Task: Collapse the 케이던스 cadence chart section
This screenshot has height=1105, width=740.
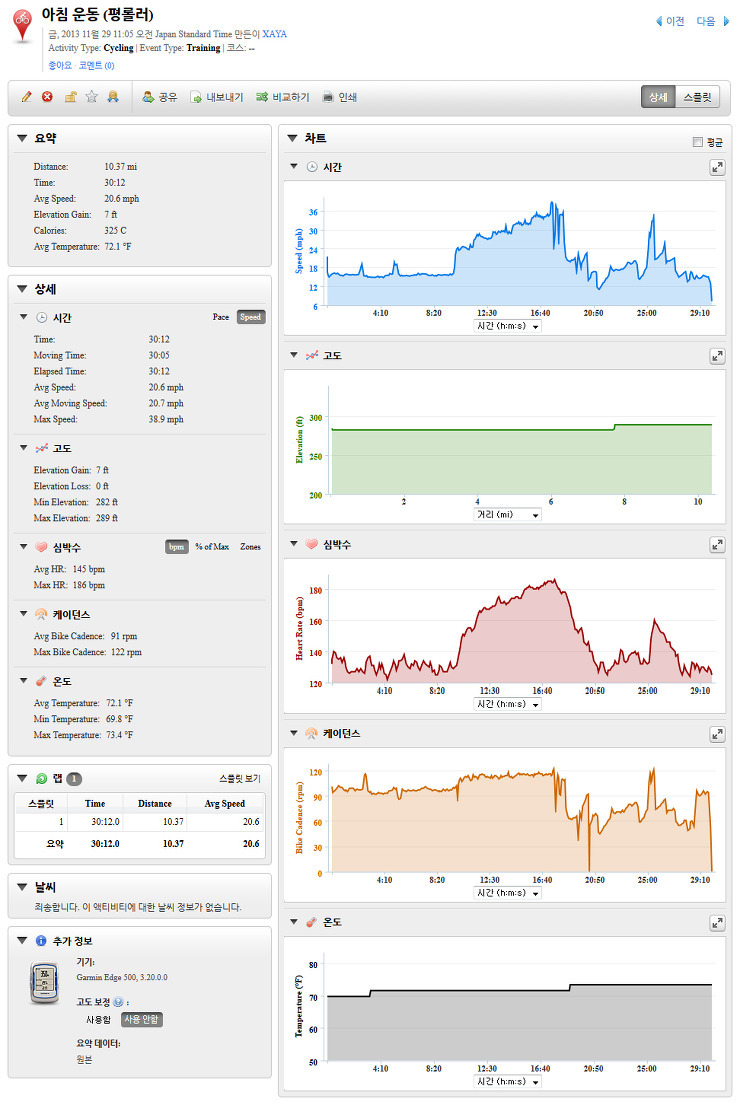Action: [294, 733]
